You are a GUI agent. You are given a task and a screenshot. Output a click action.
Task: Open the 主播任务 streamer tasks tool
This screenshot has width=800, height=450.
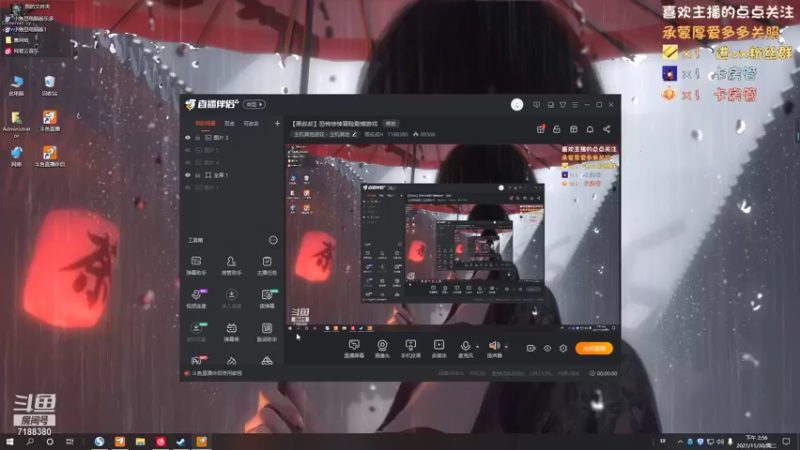(266, 266)
